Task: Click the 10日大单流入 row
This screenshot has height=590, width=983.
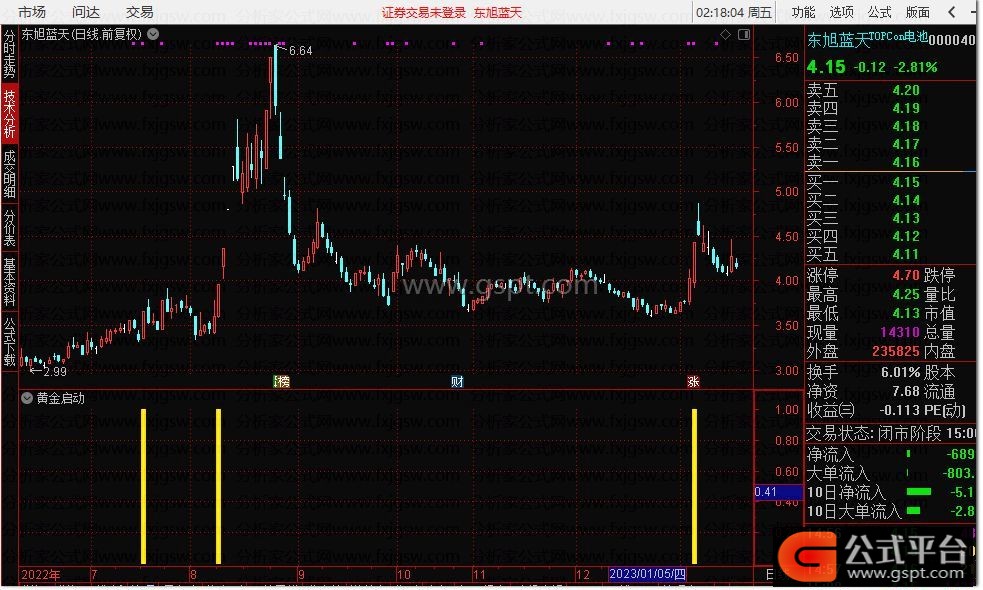Action: click(890, 511)
